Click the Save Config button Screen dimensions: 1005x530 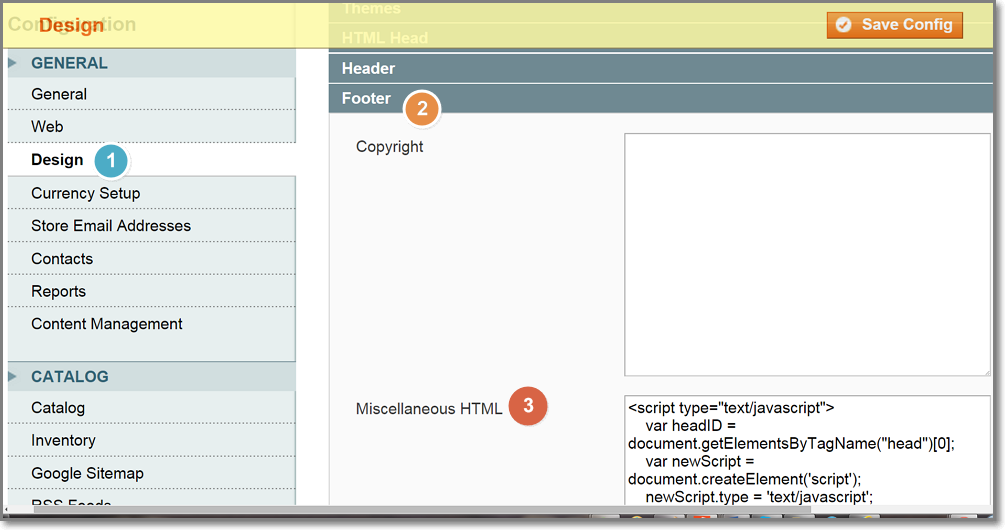pos(894,24)
